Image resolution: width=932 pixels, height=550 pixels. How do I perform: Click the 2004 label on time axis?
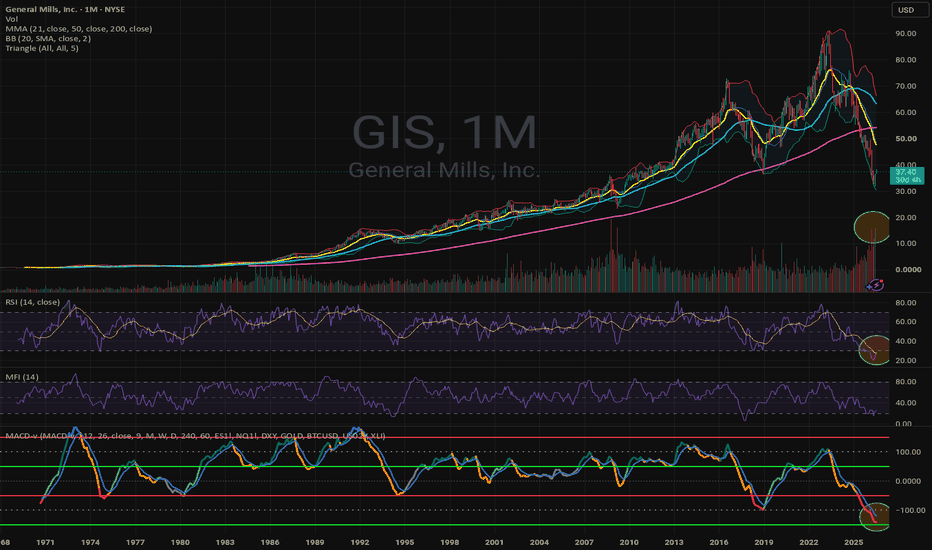(539, 542)
